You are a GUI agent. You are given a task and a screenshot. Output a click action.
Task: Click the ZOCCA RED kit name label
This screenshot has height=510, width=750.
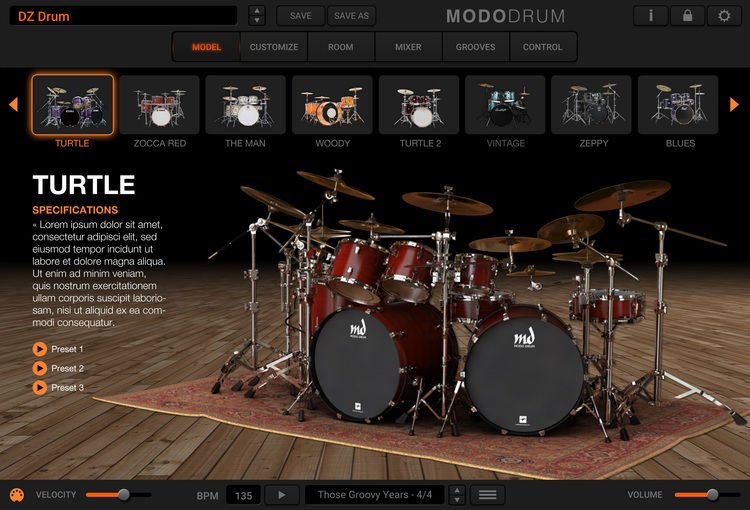click(160, 143)
